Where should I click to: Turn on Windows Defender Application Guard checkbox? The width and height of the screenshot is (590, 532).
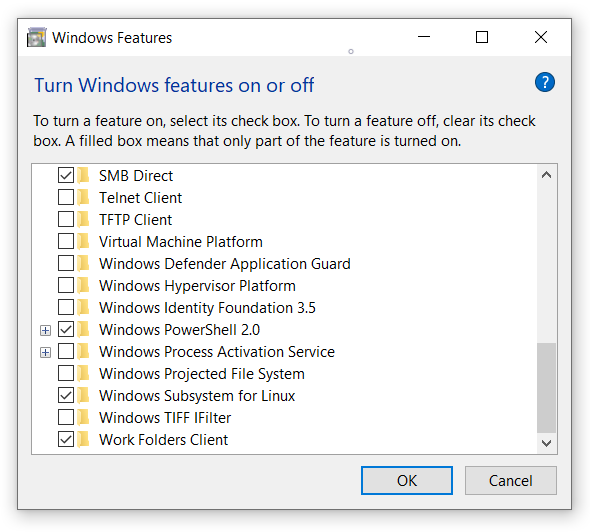pyautogui.click(x=66, y=263)
